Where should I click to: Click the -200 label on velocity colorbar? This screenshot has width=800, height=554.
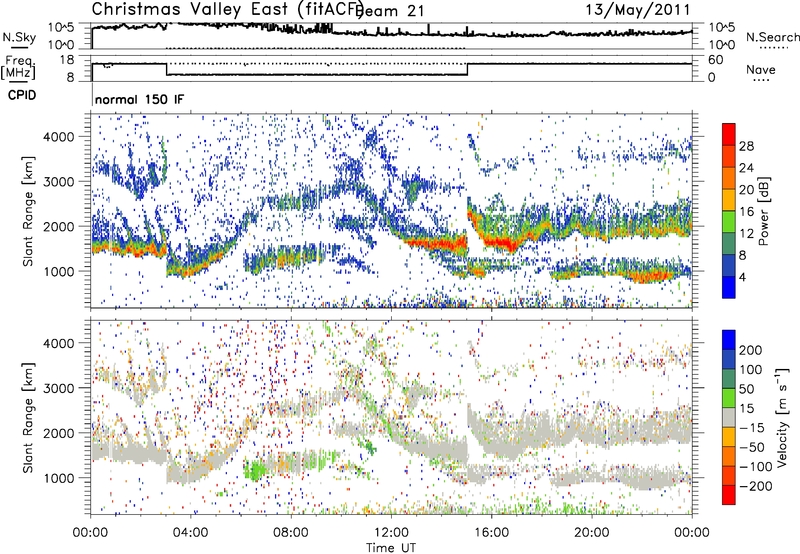(756, 486)
